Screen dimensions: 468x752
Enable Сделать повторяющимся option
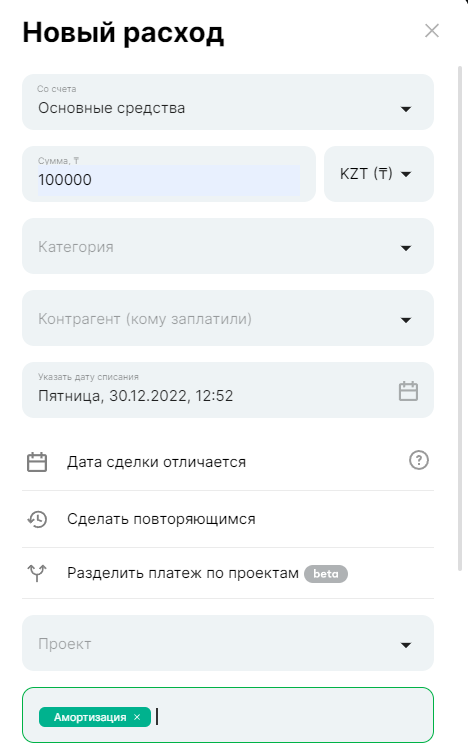point(228,519)
